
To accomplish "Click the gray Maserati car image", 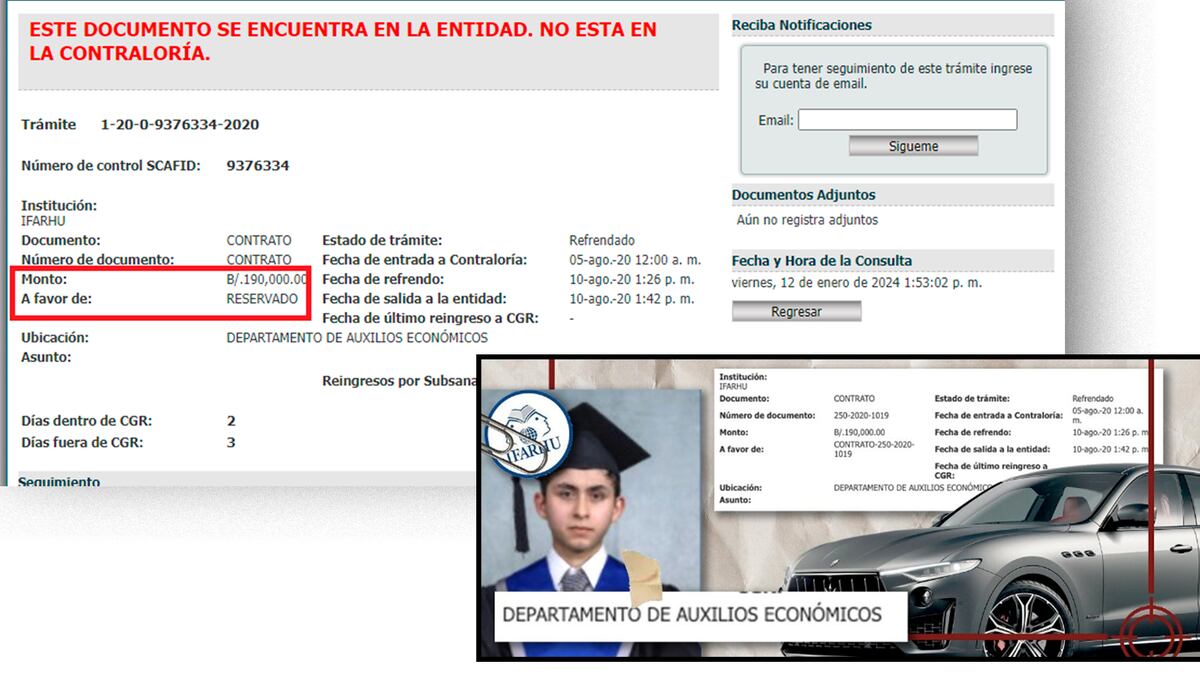I will coord(1000,560).
